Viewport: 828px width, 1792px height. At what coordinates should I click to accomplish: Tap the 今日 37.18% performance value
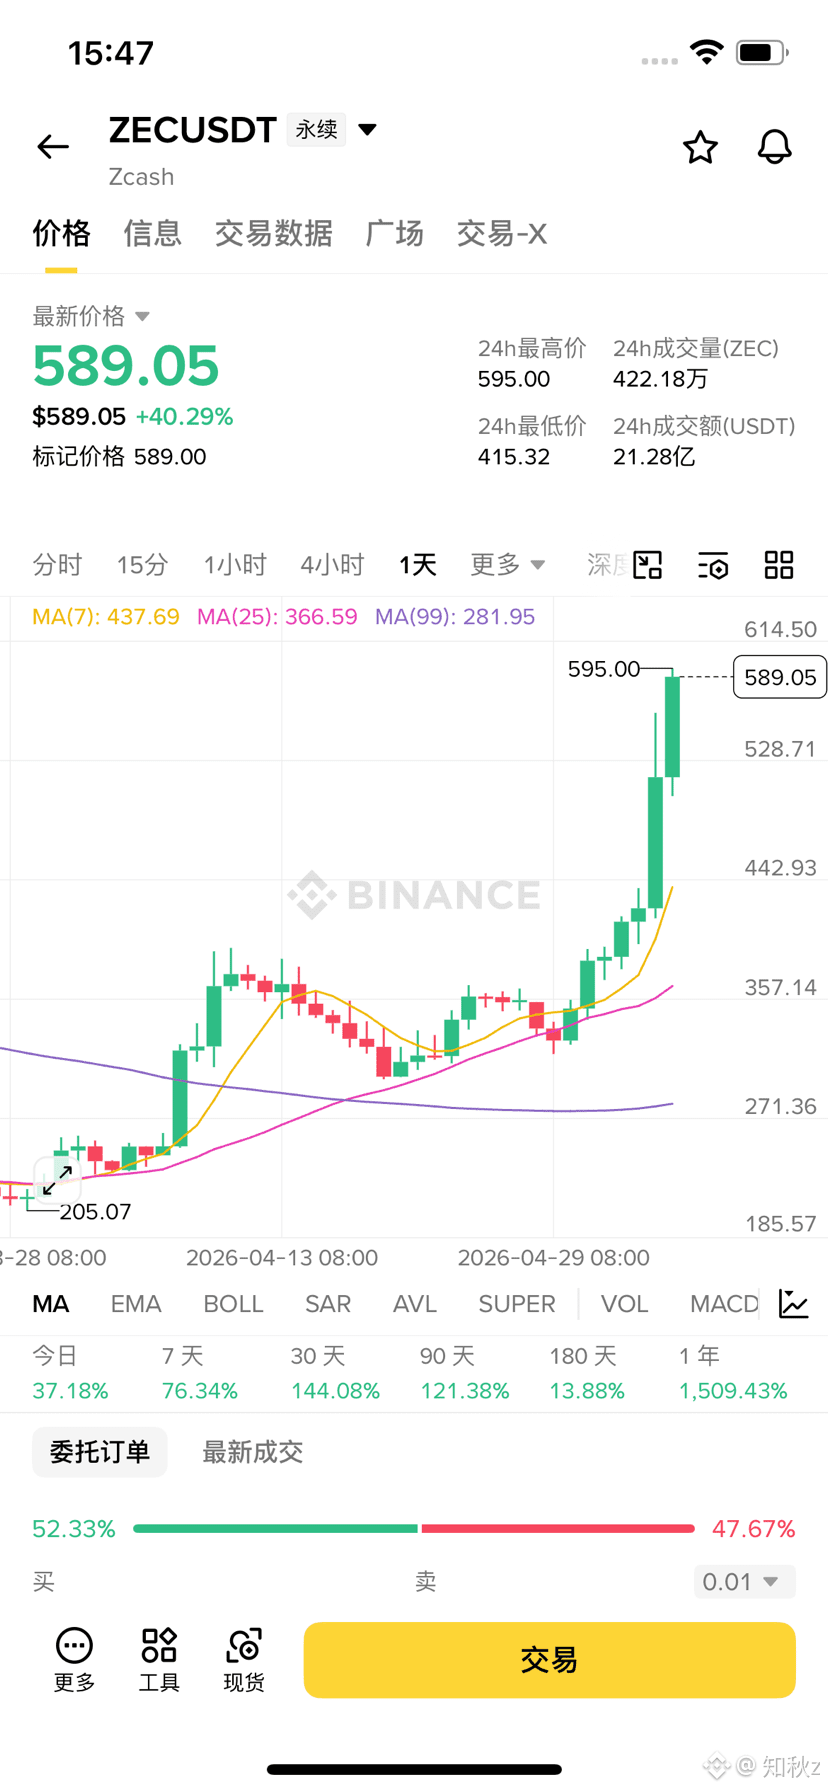[70, 1391]
